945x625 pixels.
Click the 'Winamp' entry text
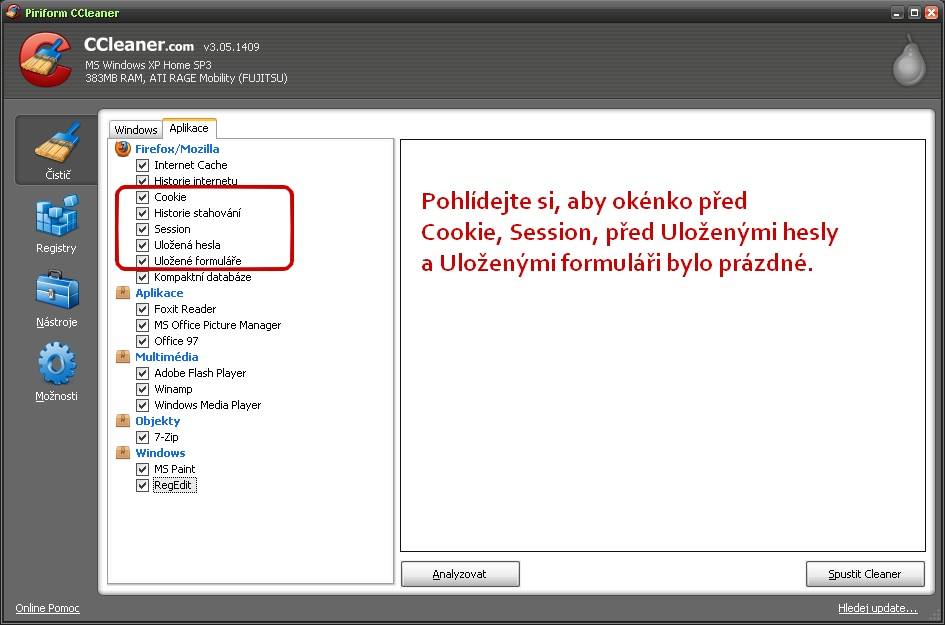[x=174, y=389]
